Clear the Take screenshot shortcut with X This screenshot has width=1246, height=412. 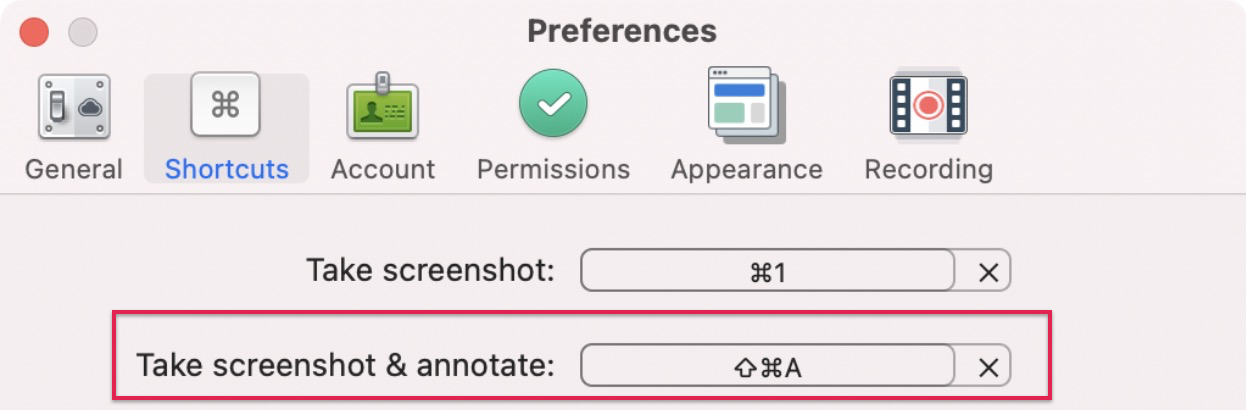(x=988, y=272)
